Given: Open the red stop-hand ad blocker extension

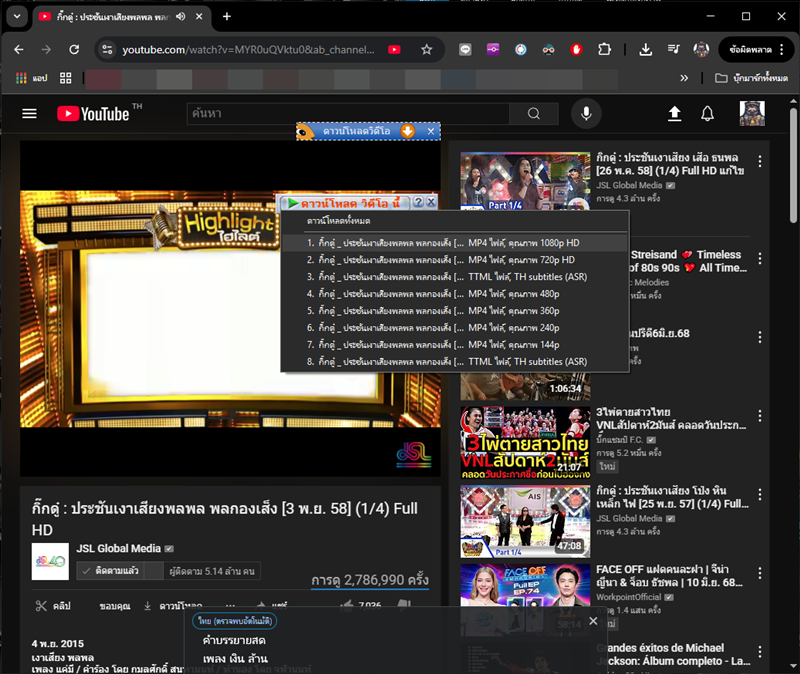Looking at the screenshot, I should click(x=576, y=49).
